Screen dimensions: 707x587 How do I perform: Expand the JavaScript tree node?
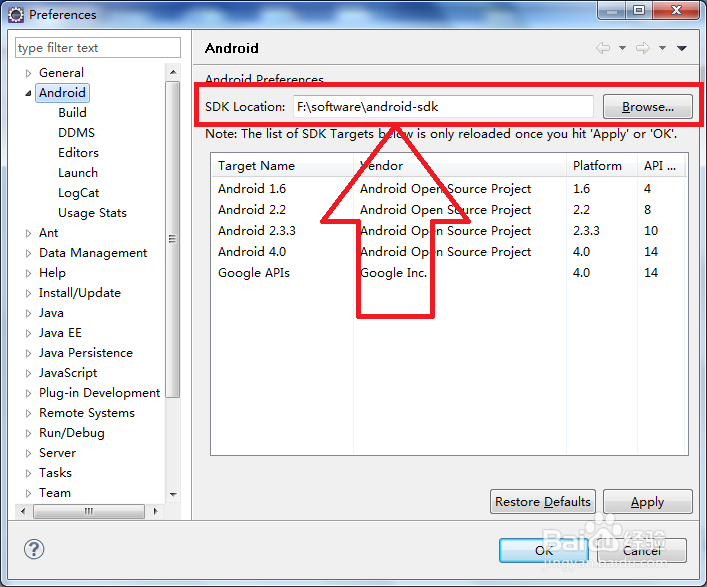(28, 373)
